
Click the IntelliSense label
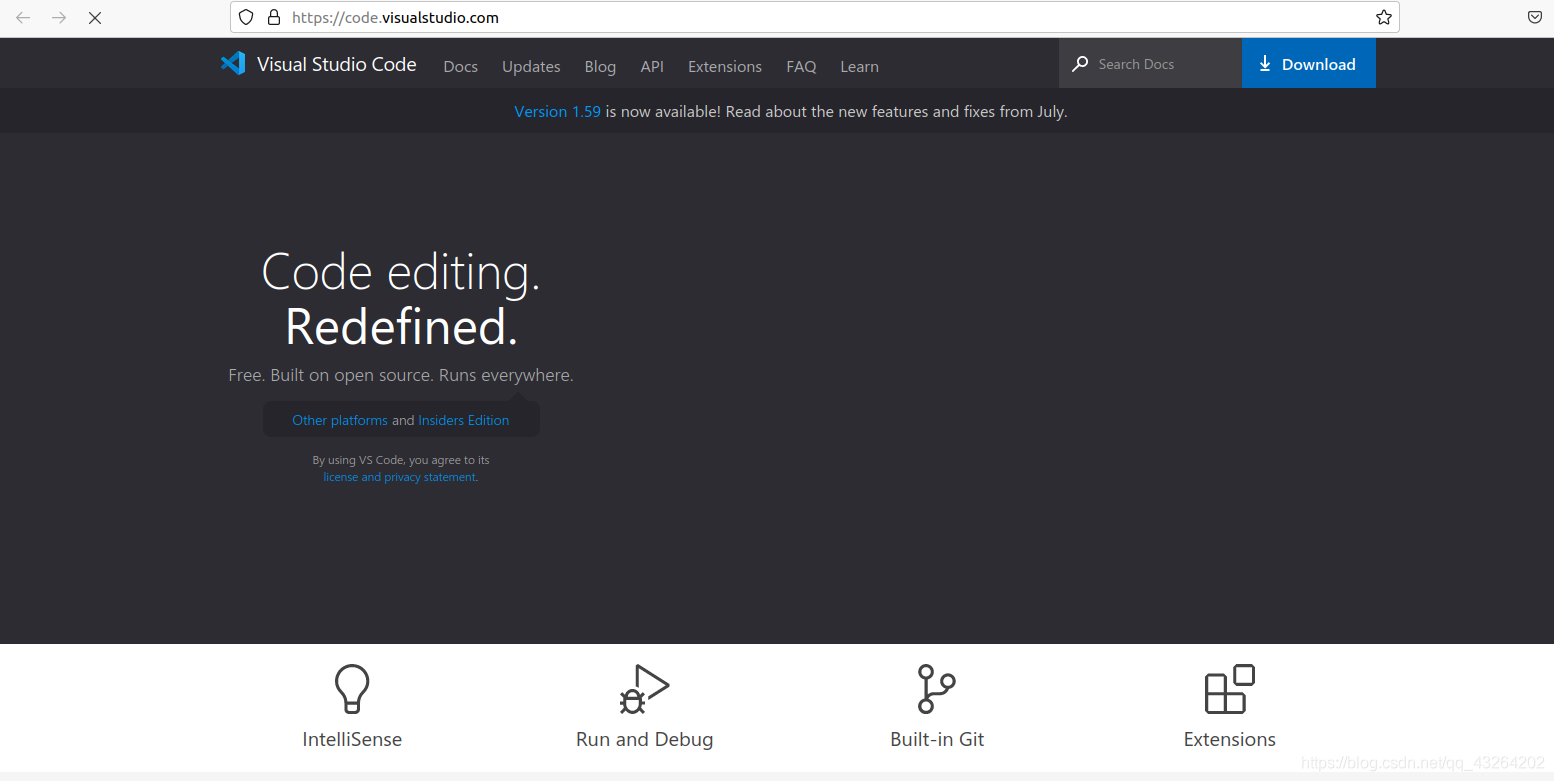(x=352, y=740)
